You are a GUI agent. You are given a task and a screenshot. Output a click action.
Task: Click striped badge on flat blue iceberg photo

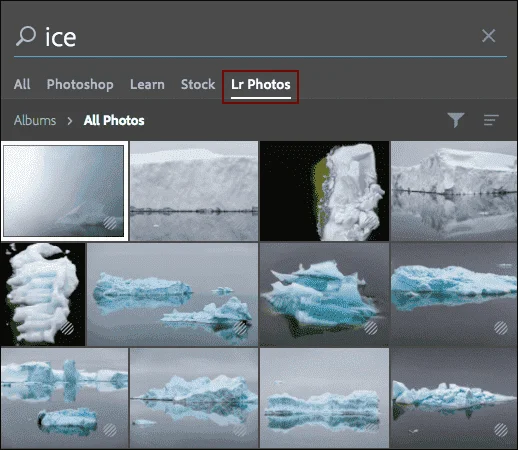click(501, 328)
